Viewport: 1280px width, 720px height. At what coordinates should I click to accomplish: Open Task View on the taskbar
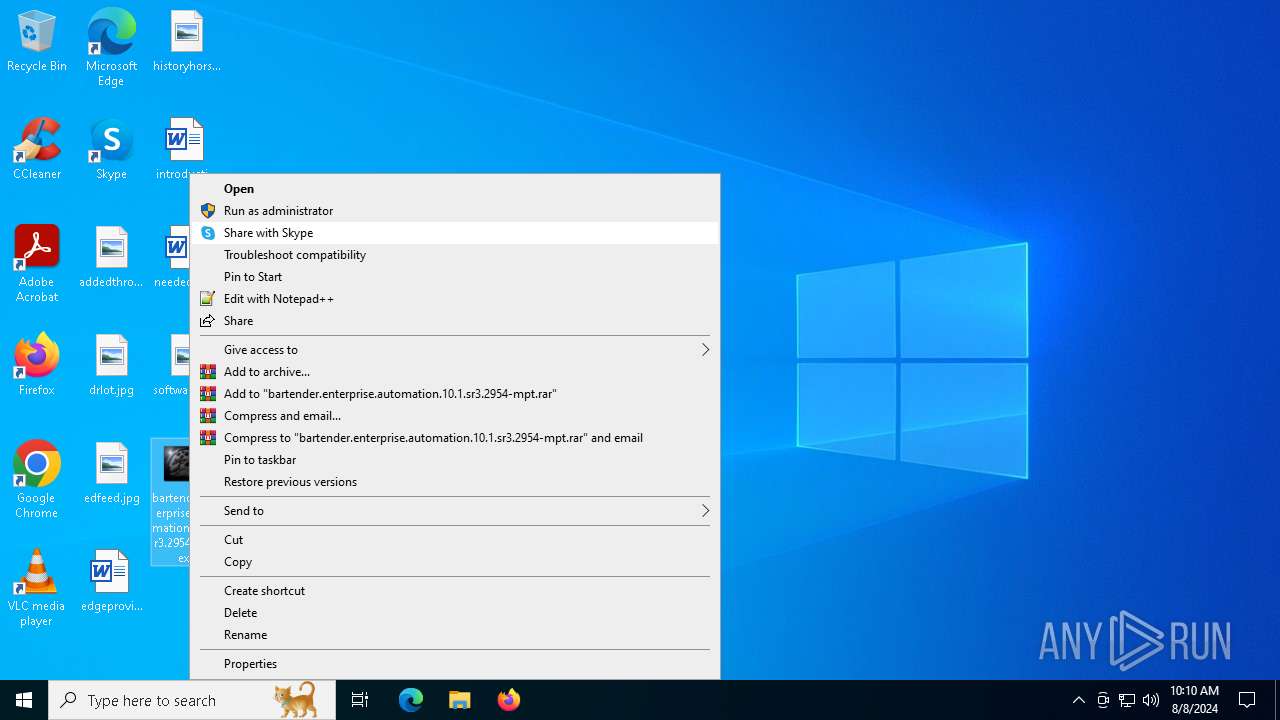(360, 700)
